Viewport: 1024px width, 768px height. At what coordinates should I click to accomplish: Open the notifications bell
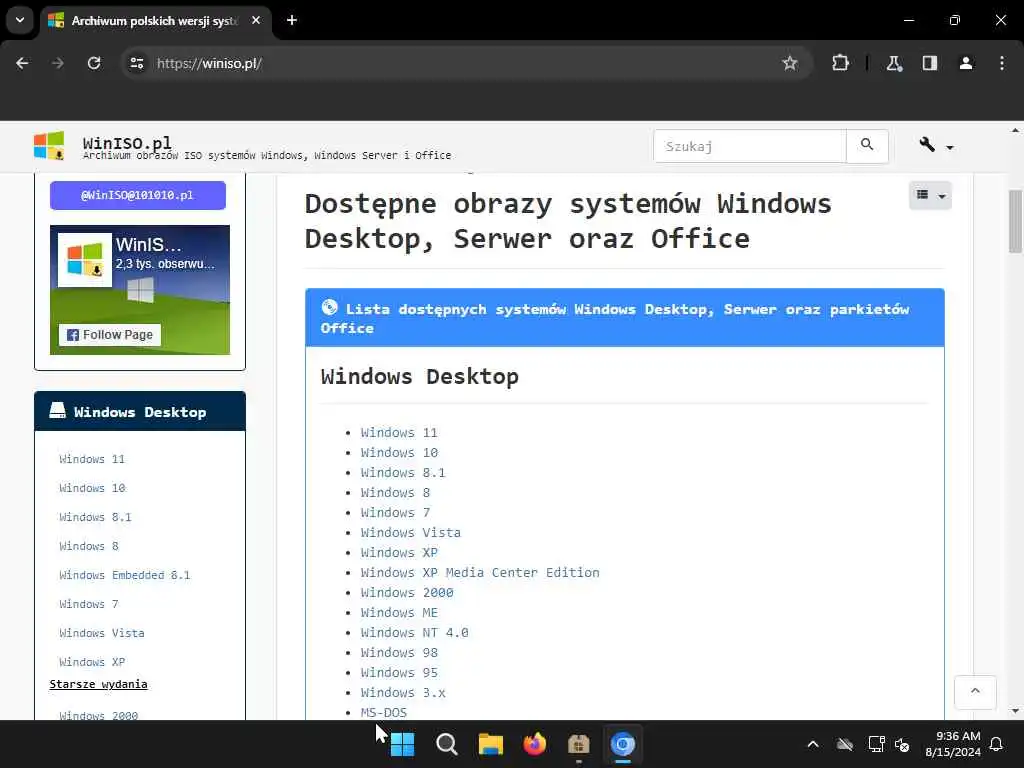pos(996,744)
